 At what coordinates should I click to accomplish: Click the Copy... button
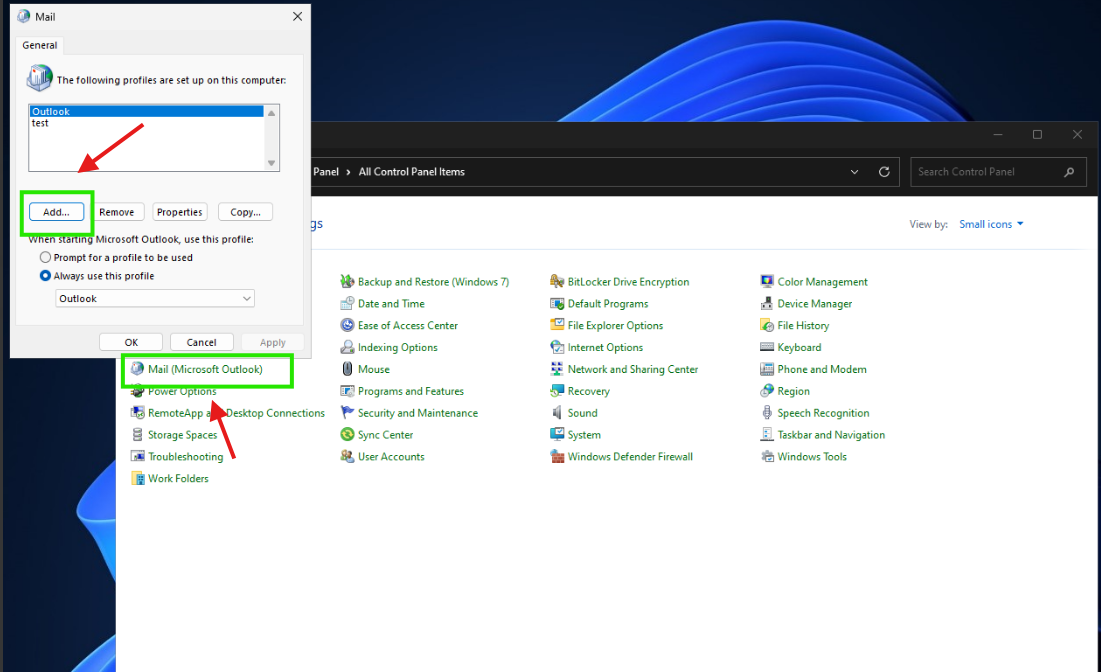point(245,212)
